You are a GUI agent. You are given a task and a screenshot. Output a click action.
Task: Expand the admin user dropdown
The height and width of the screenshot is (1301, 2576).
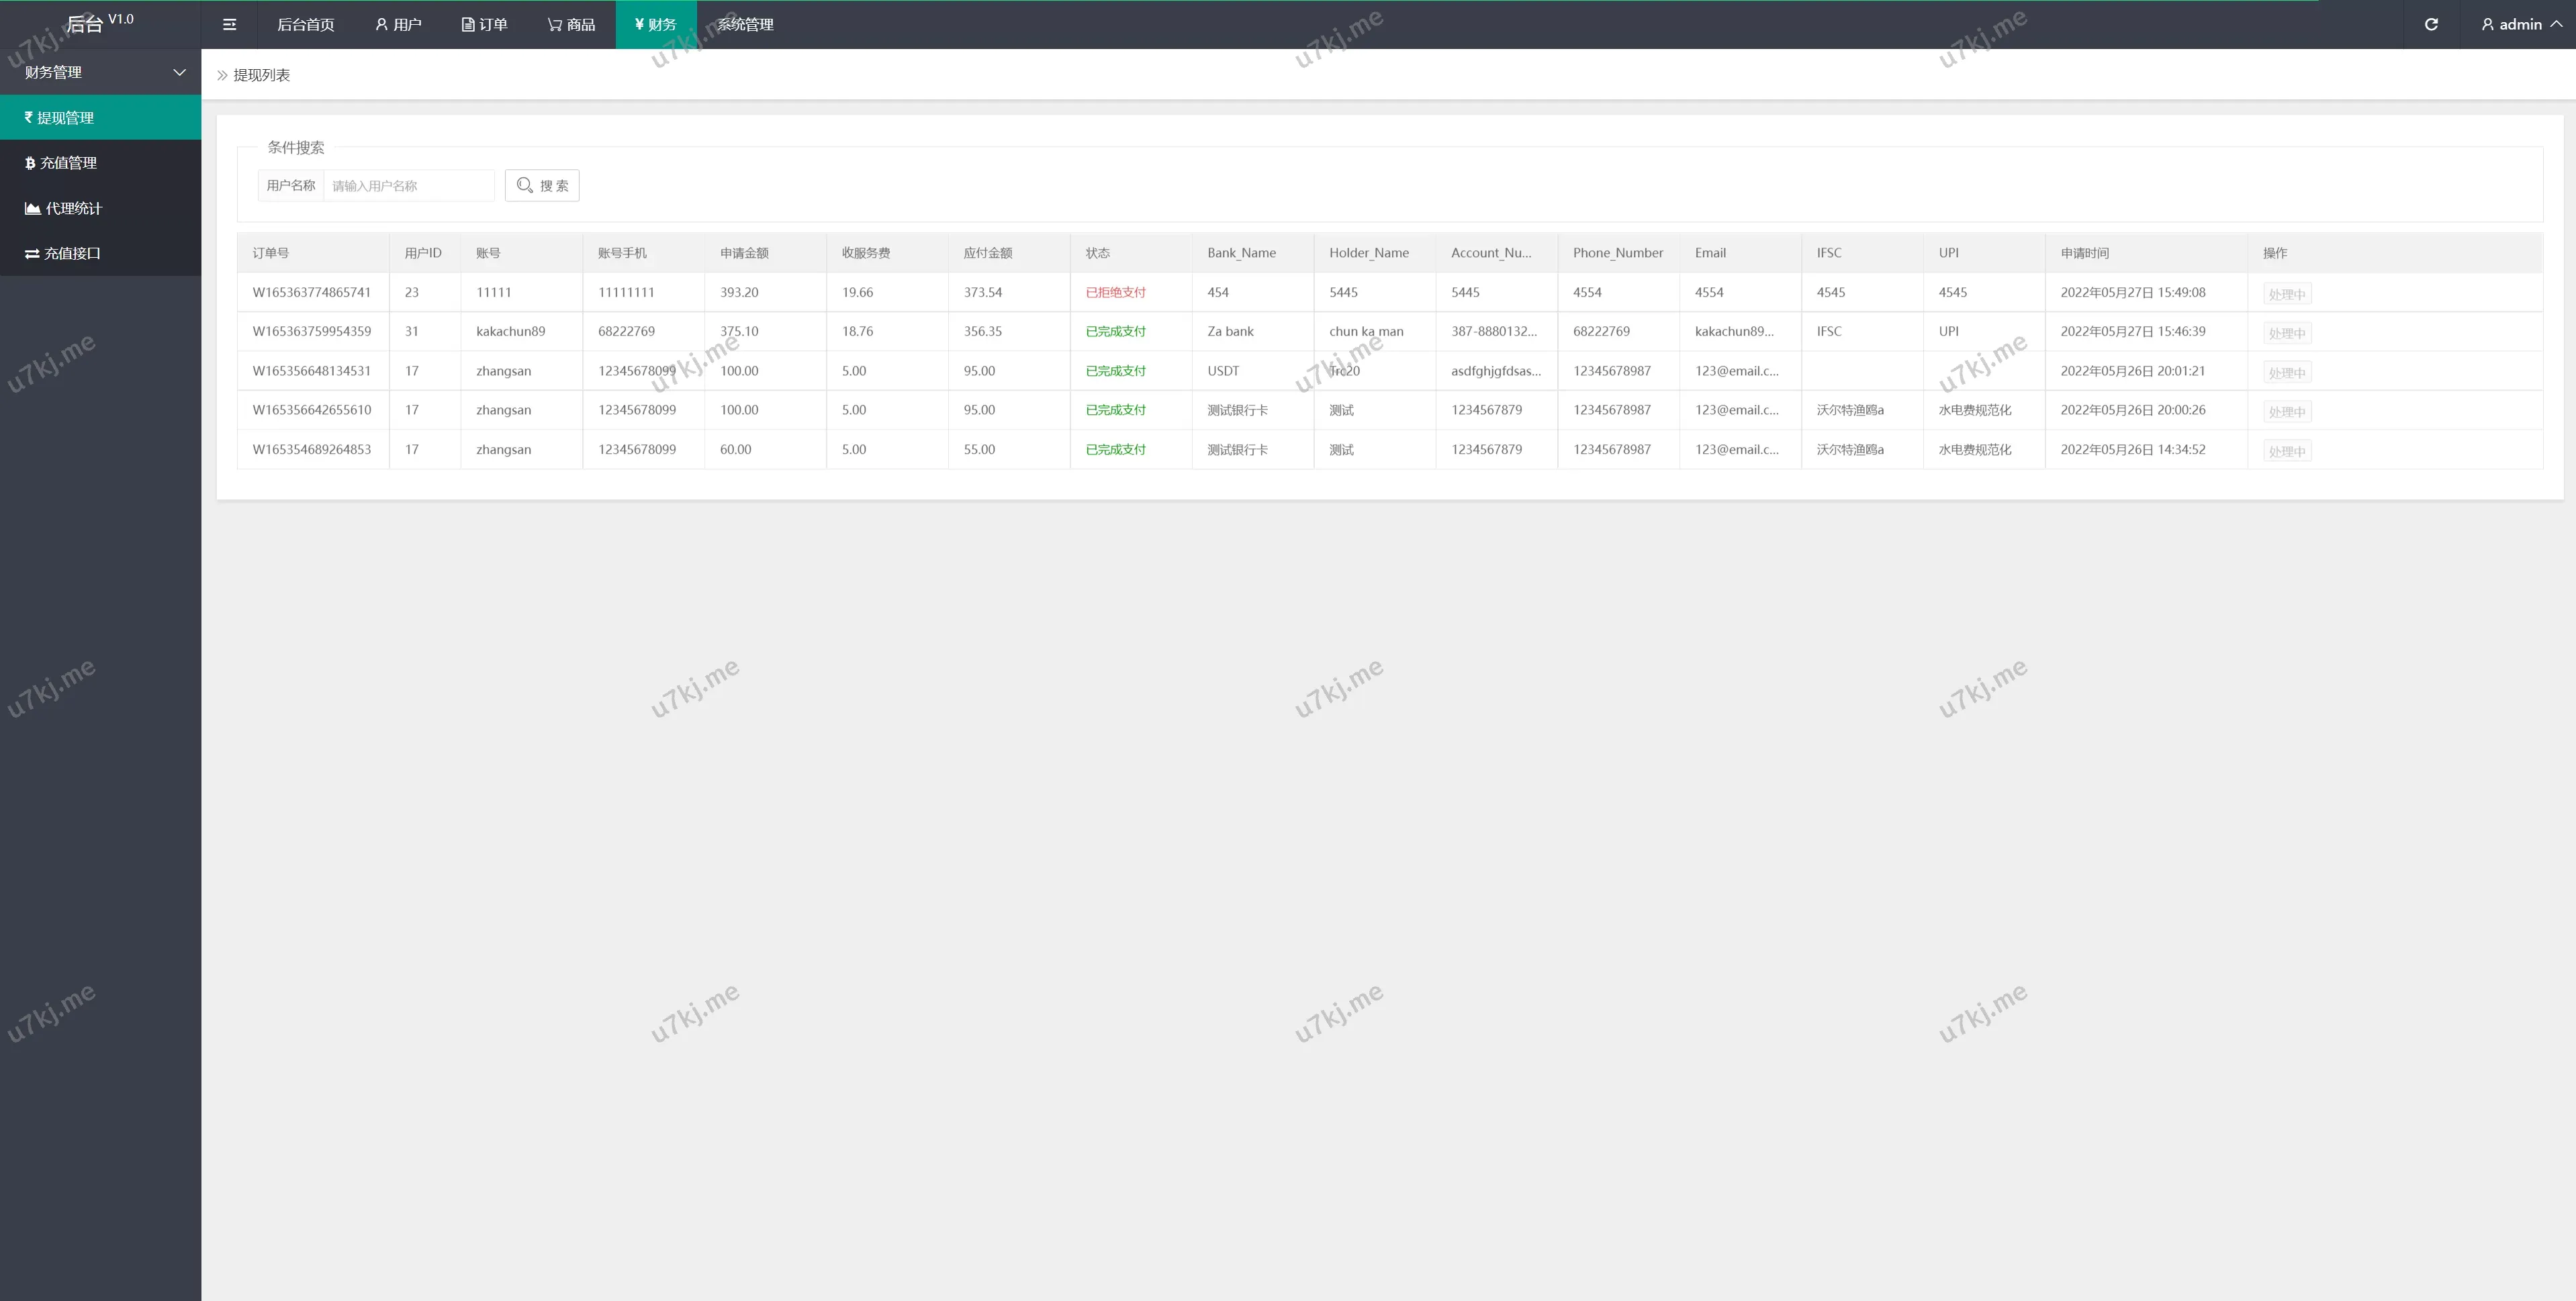tap(2520, 24)
